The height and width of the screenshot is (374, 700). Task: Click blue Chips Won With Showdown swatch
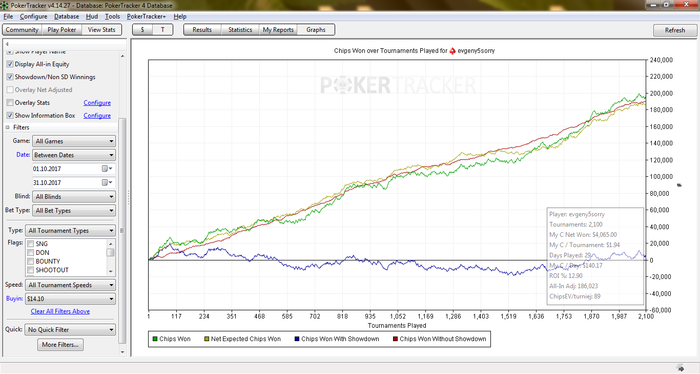(x=297, y=339)
